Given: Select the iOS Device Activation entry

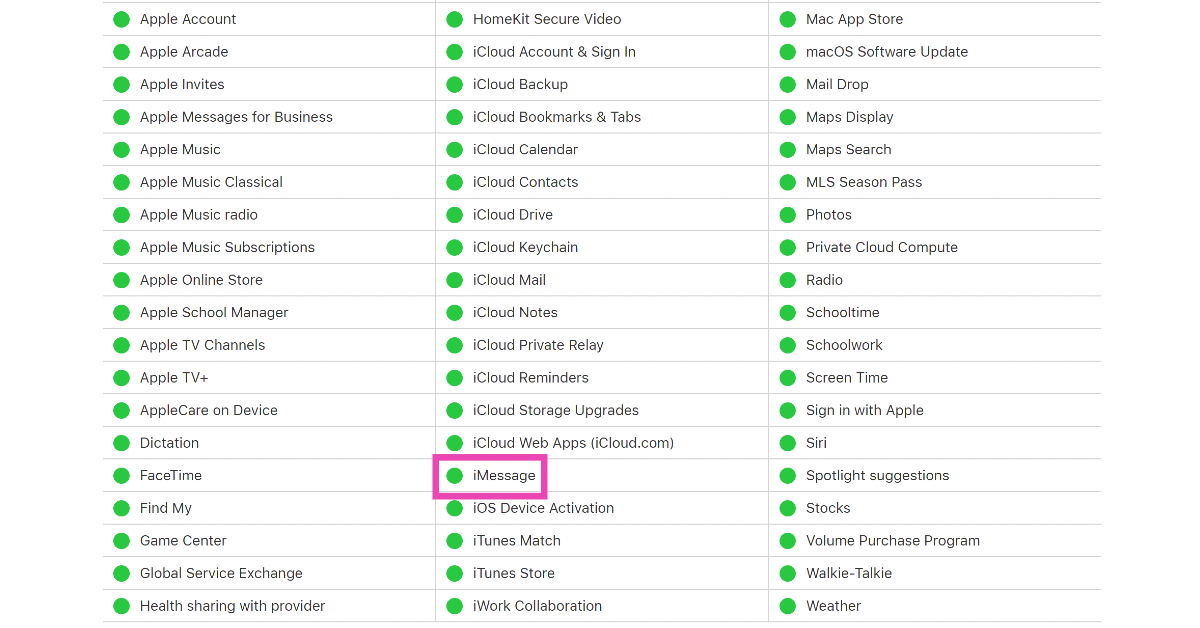Looking at the screenshot, I should pos(543,508).
